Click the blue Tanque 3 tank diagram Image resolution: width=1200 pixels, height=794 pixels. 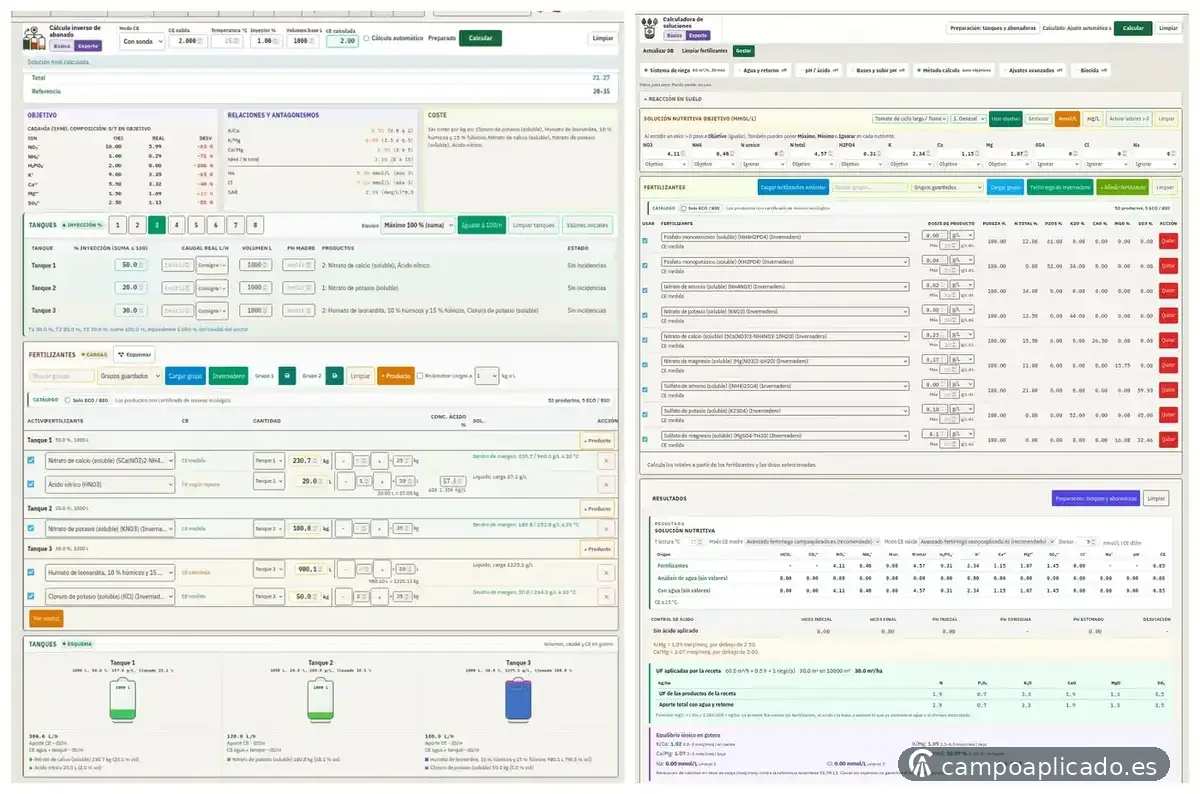(518, 700)
